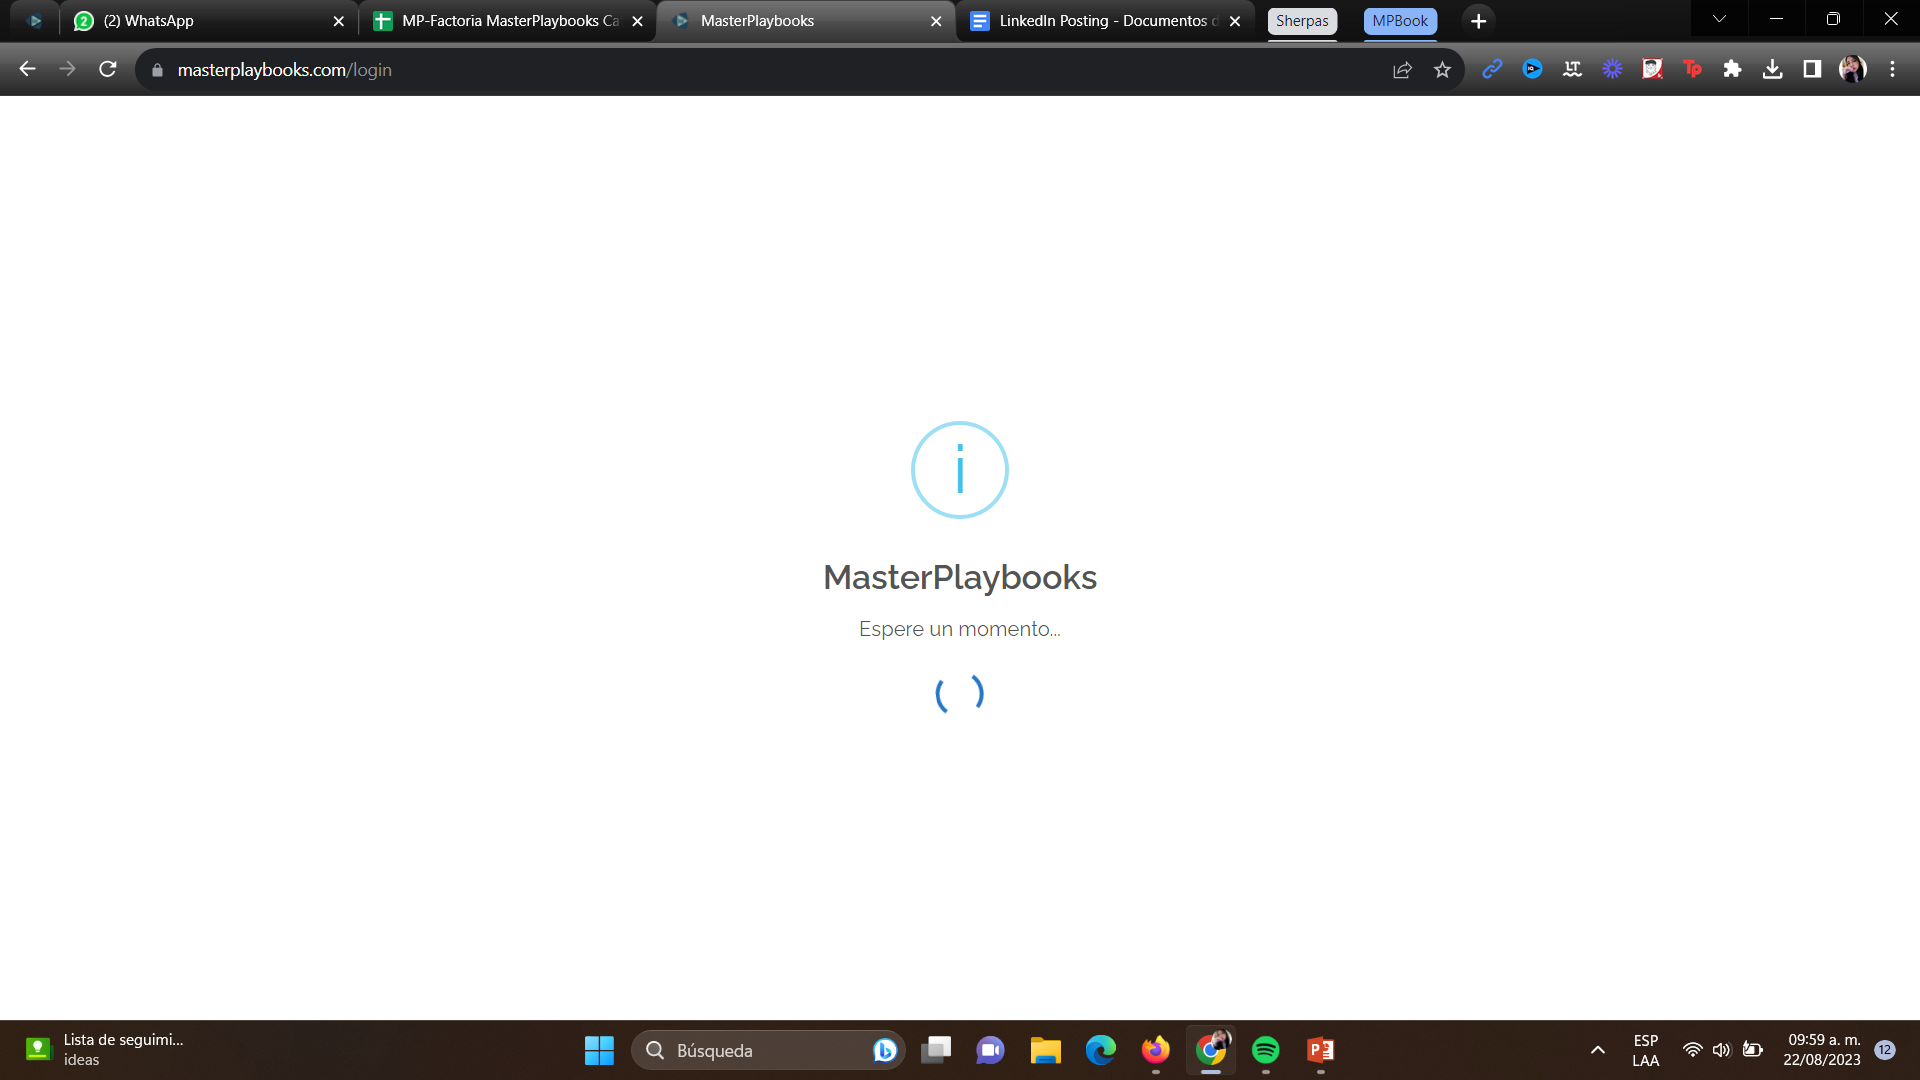The image size is (1920, 1080).
Task: Open the LinkedIn Posting document tab
Action: coord(1105,21)
